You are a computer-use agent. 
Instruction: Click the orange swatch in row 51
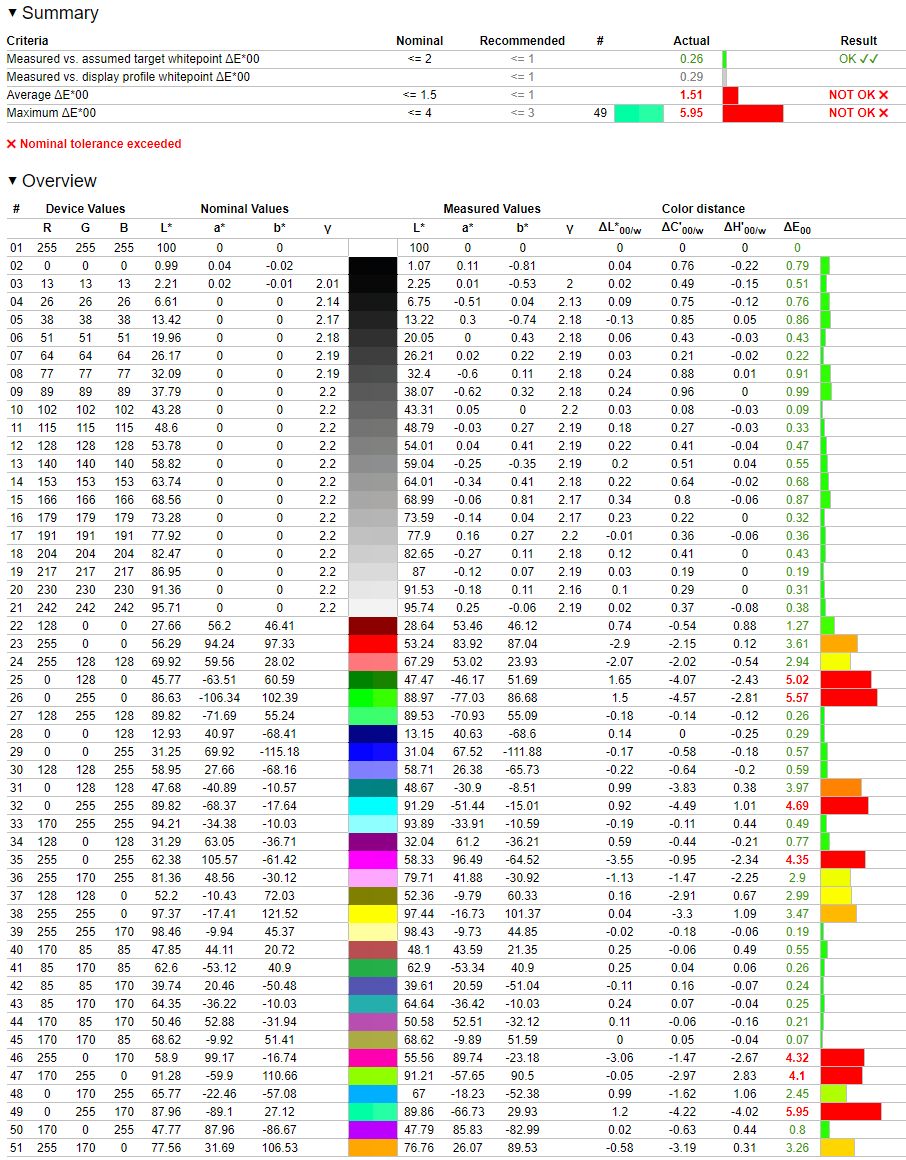point(373,1147)
